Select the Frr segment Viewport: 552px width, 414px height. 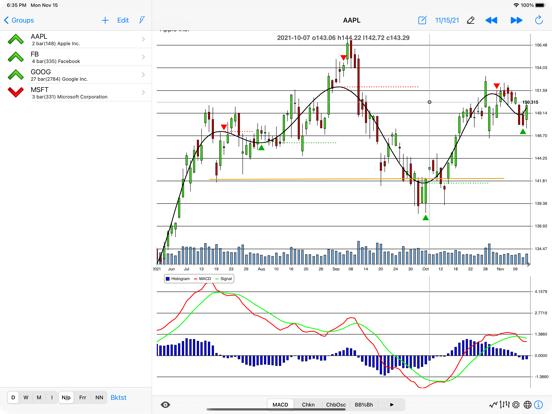tap(83, 397)
